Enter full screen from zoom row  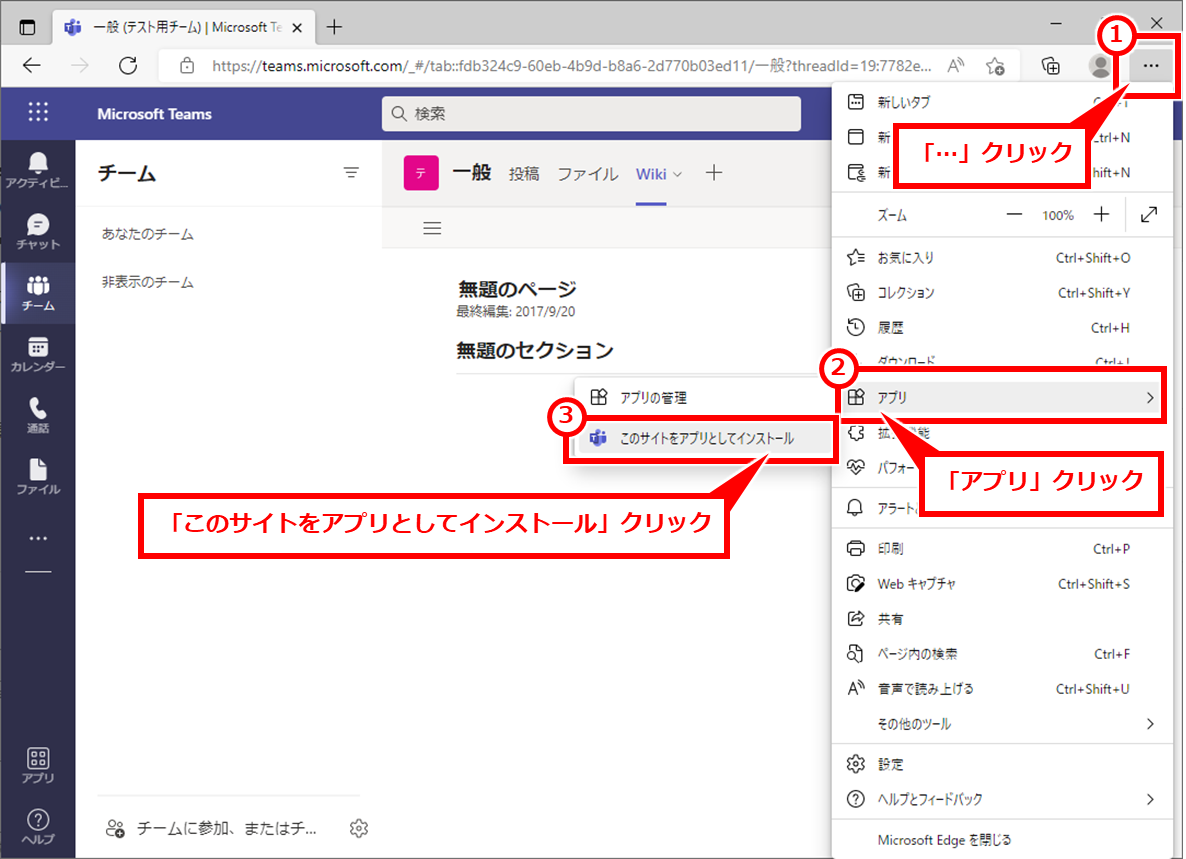1149,215
